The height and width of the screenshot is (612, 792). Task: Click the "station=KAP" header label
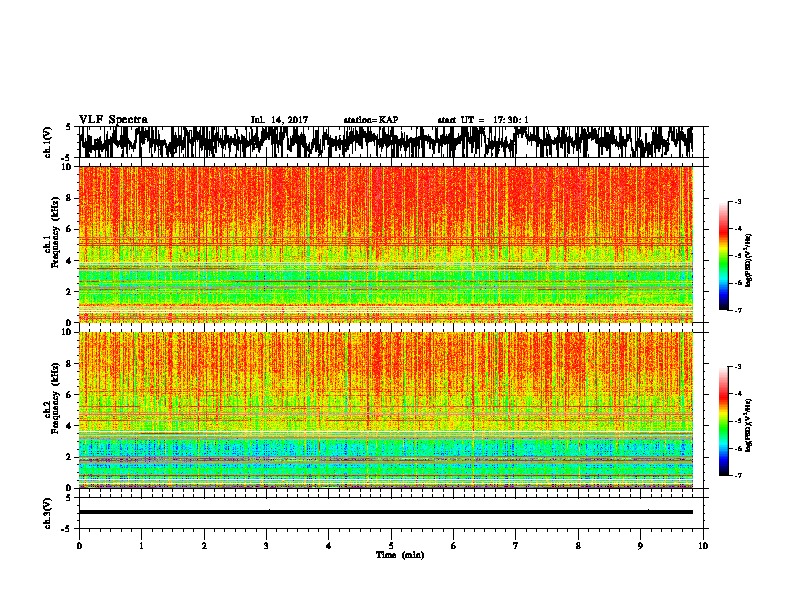[371, 120]
